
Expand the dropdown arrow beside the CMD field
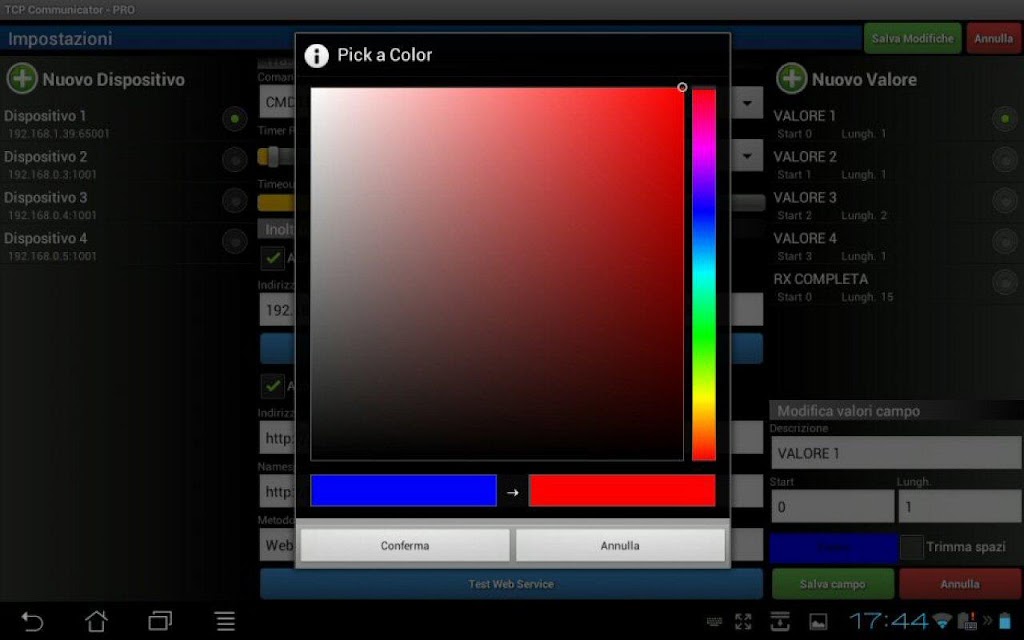[747, 103]
